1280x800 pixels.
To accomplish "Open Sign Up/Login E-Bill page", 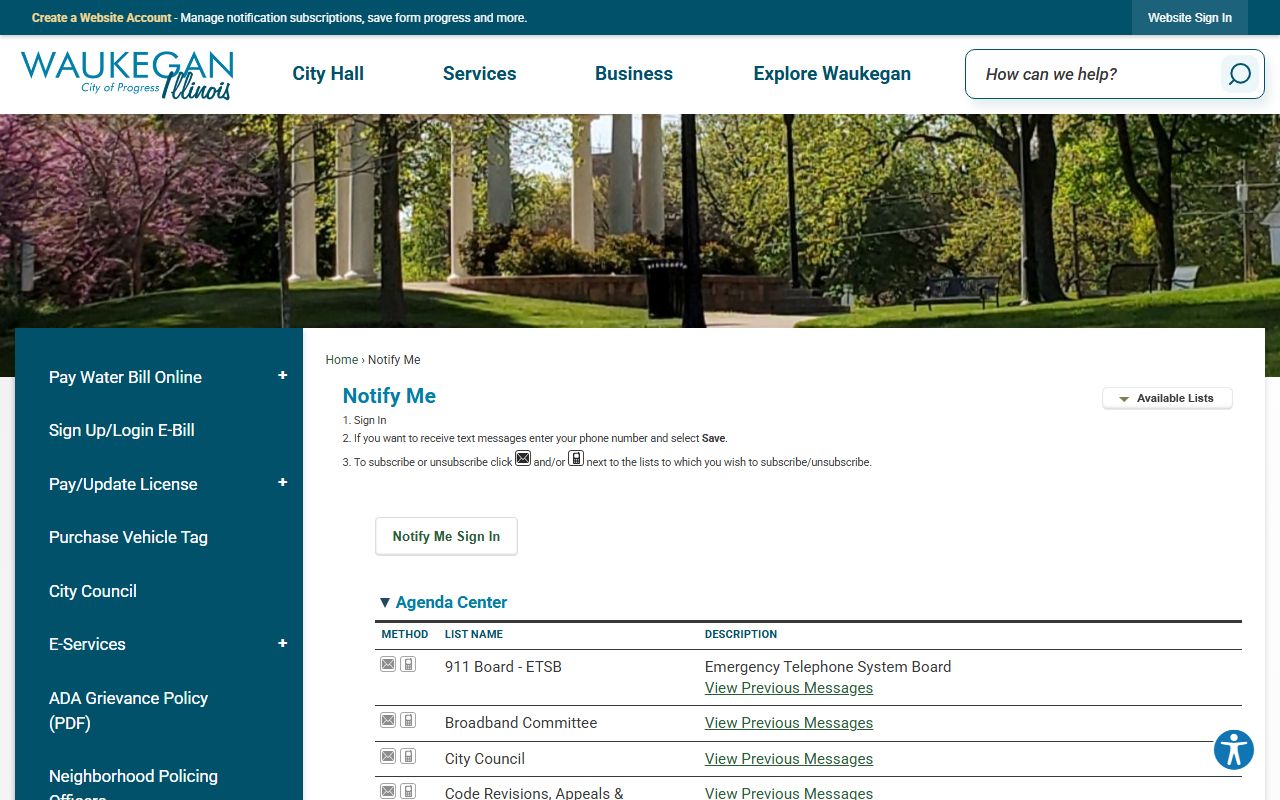I will pos(122,430).
